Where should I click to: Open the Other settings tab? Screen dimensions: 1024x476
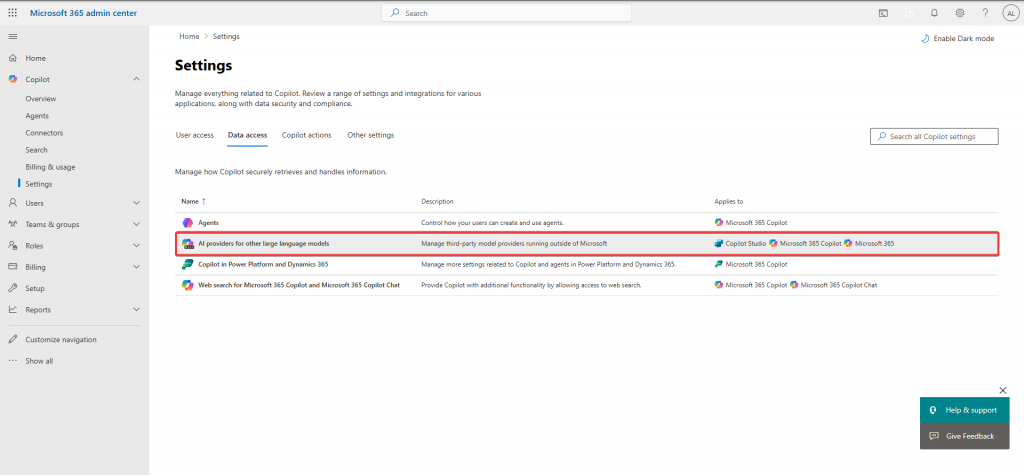370,135
